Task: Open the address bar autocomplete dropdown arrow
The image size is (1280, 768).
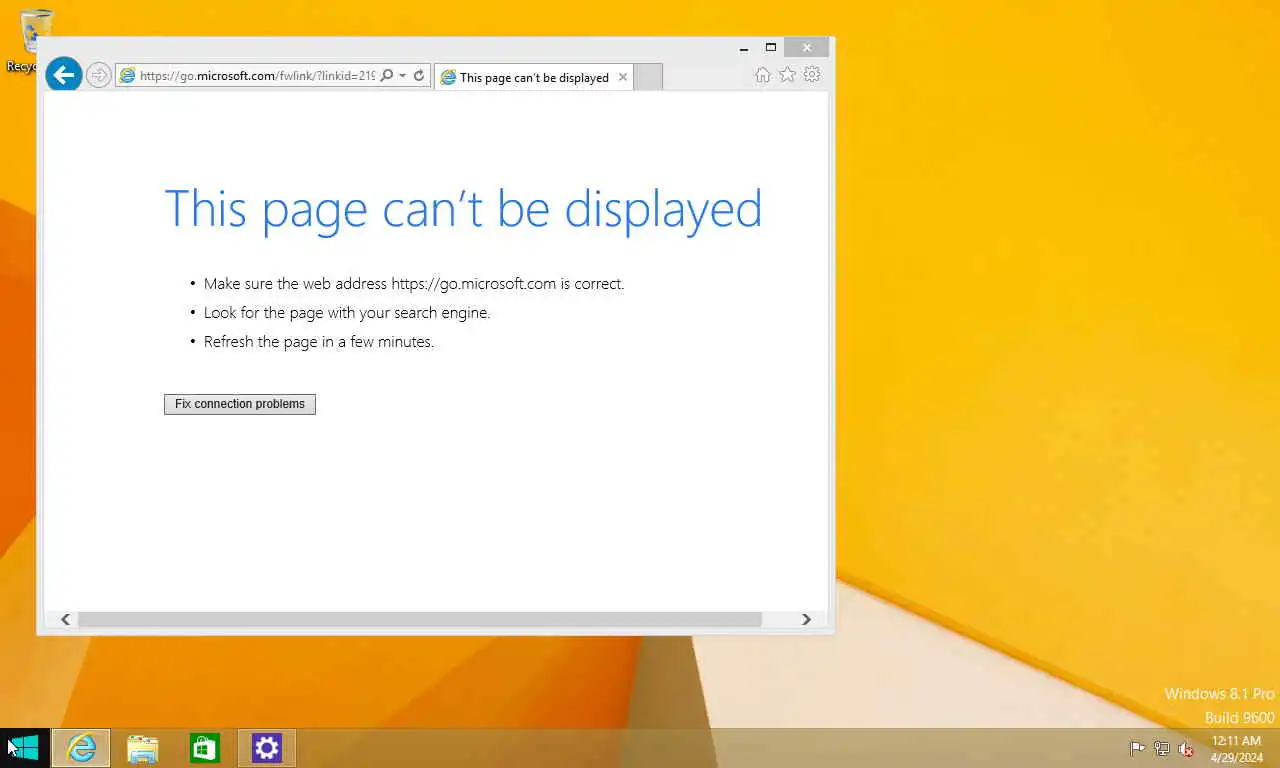Action: click(x=402, y=75)
